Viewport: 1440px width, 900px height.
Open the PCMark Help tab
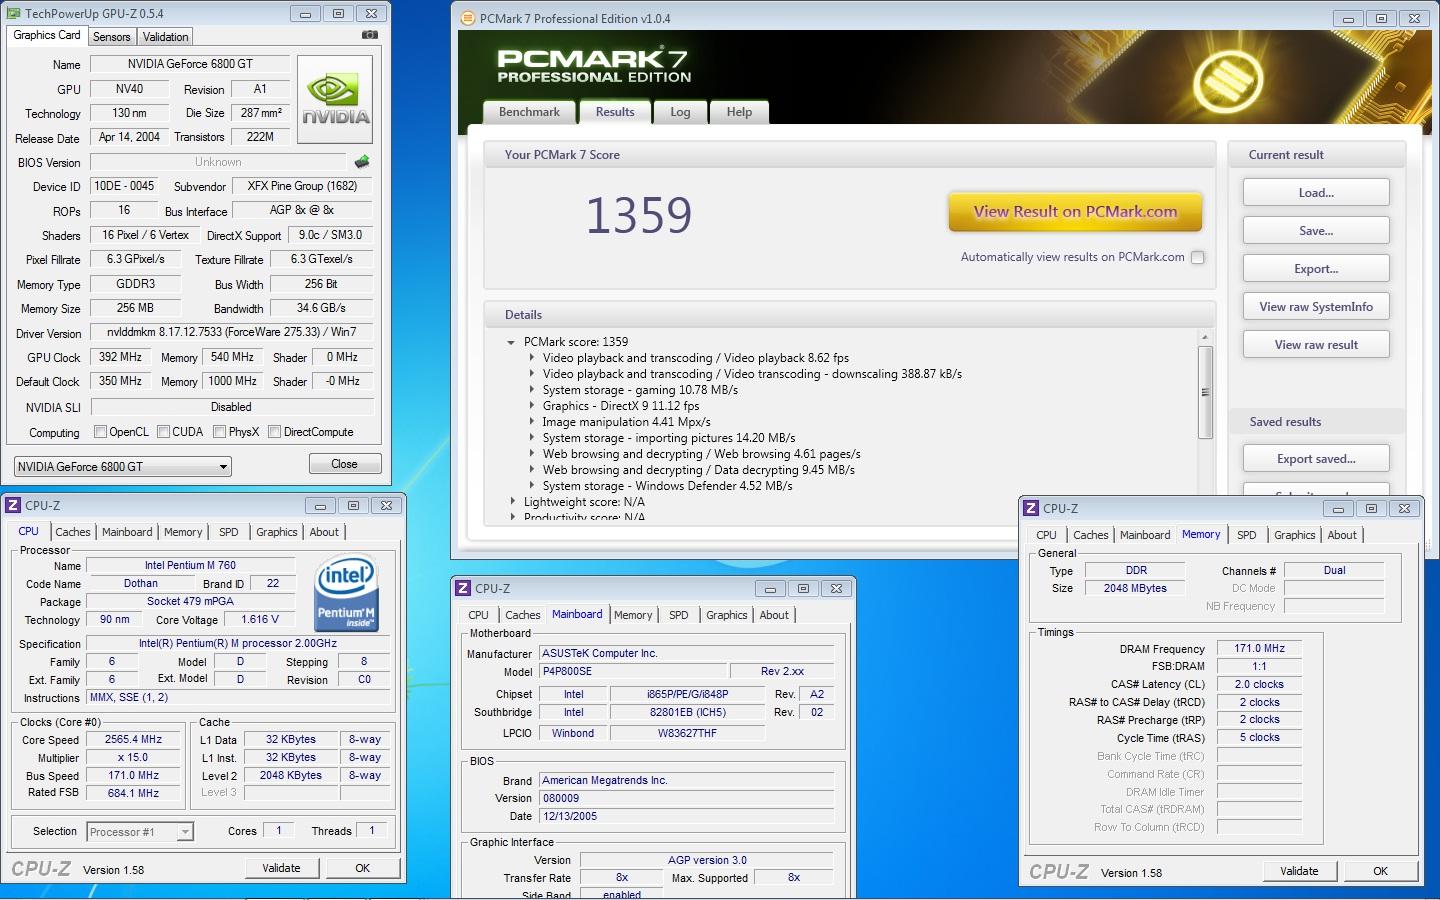(739, 112)
